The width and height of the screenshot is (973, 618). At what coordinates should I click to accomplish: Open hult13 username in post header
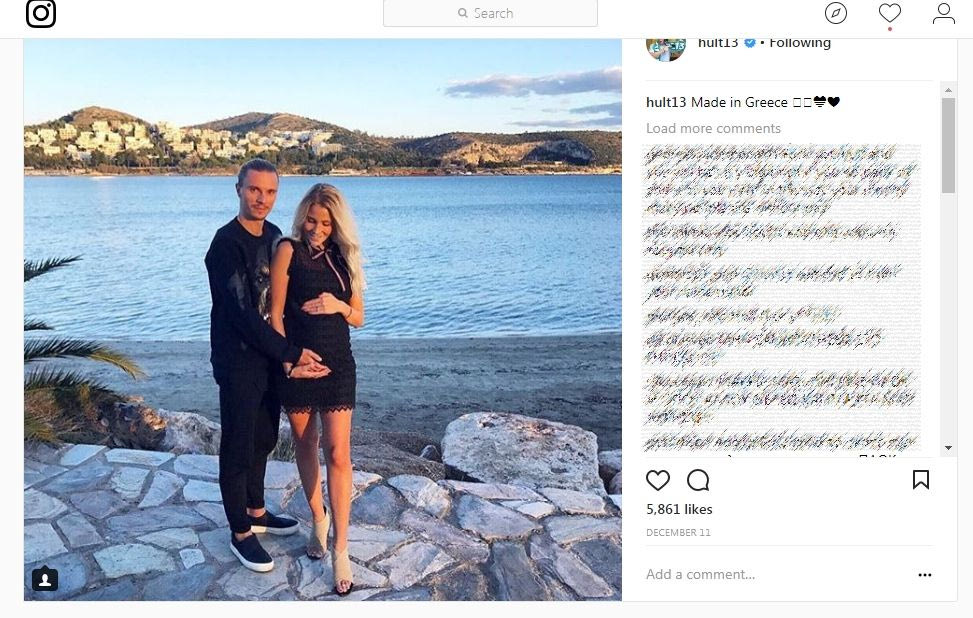718,43
